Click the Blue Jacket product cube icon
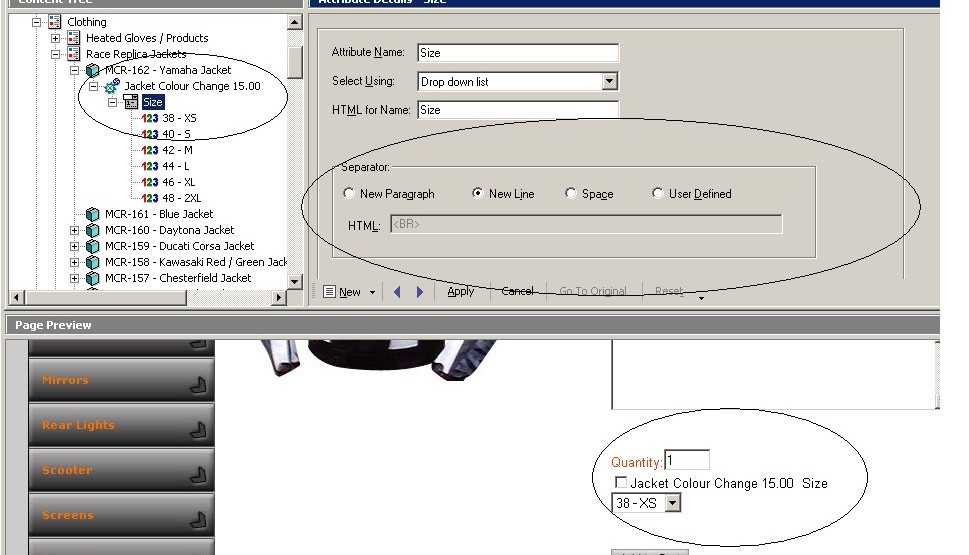969x555 pixels. 93,214
